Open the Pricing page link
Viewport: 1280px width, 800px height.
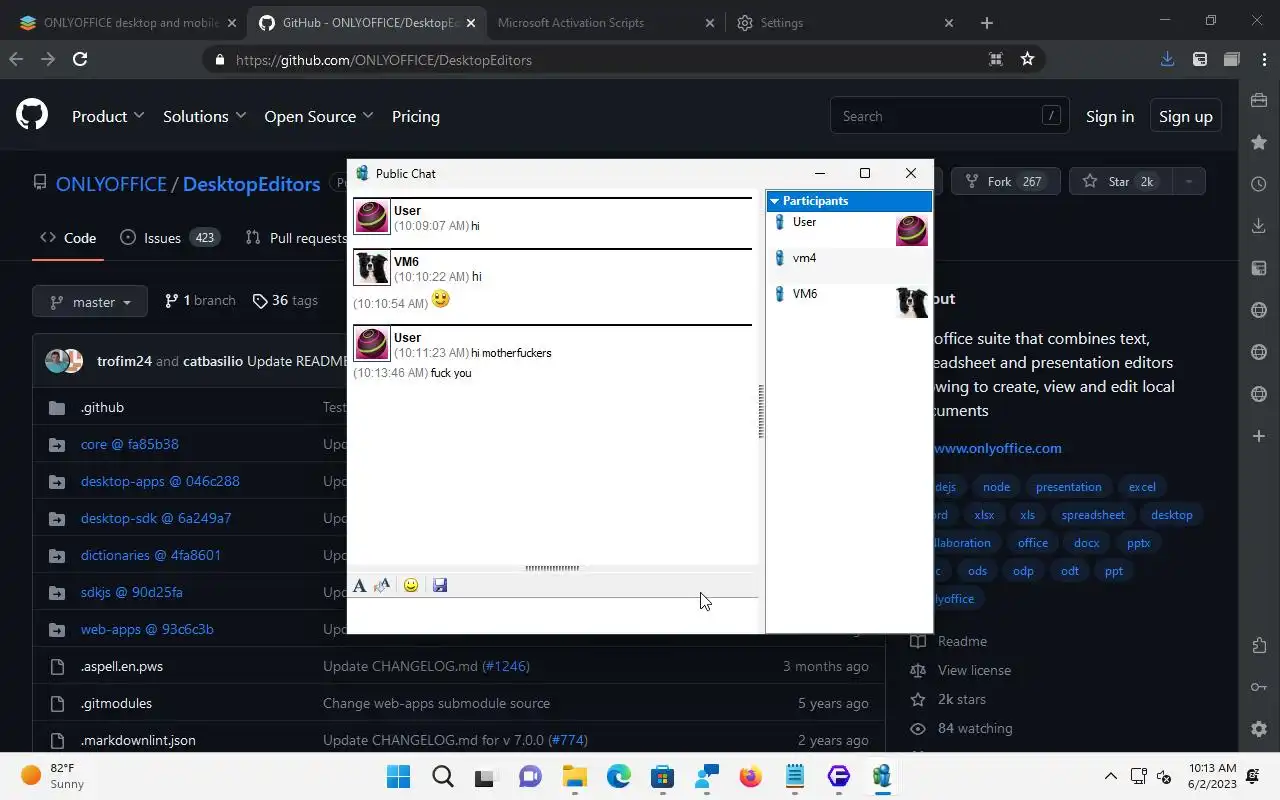[x=416, y=116]
